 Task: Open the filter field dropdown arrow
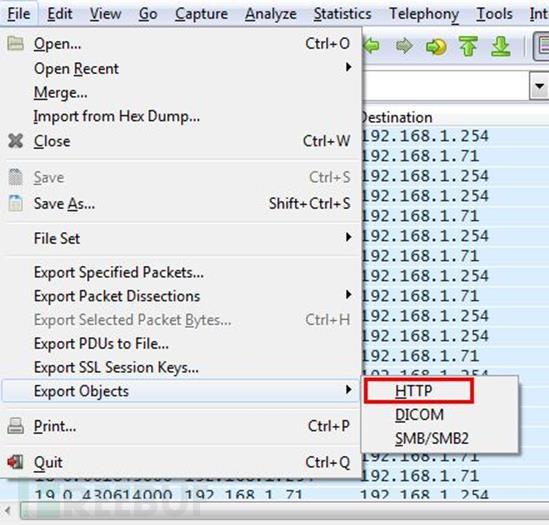[539, 86]
